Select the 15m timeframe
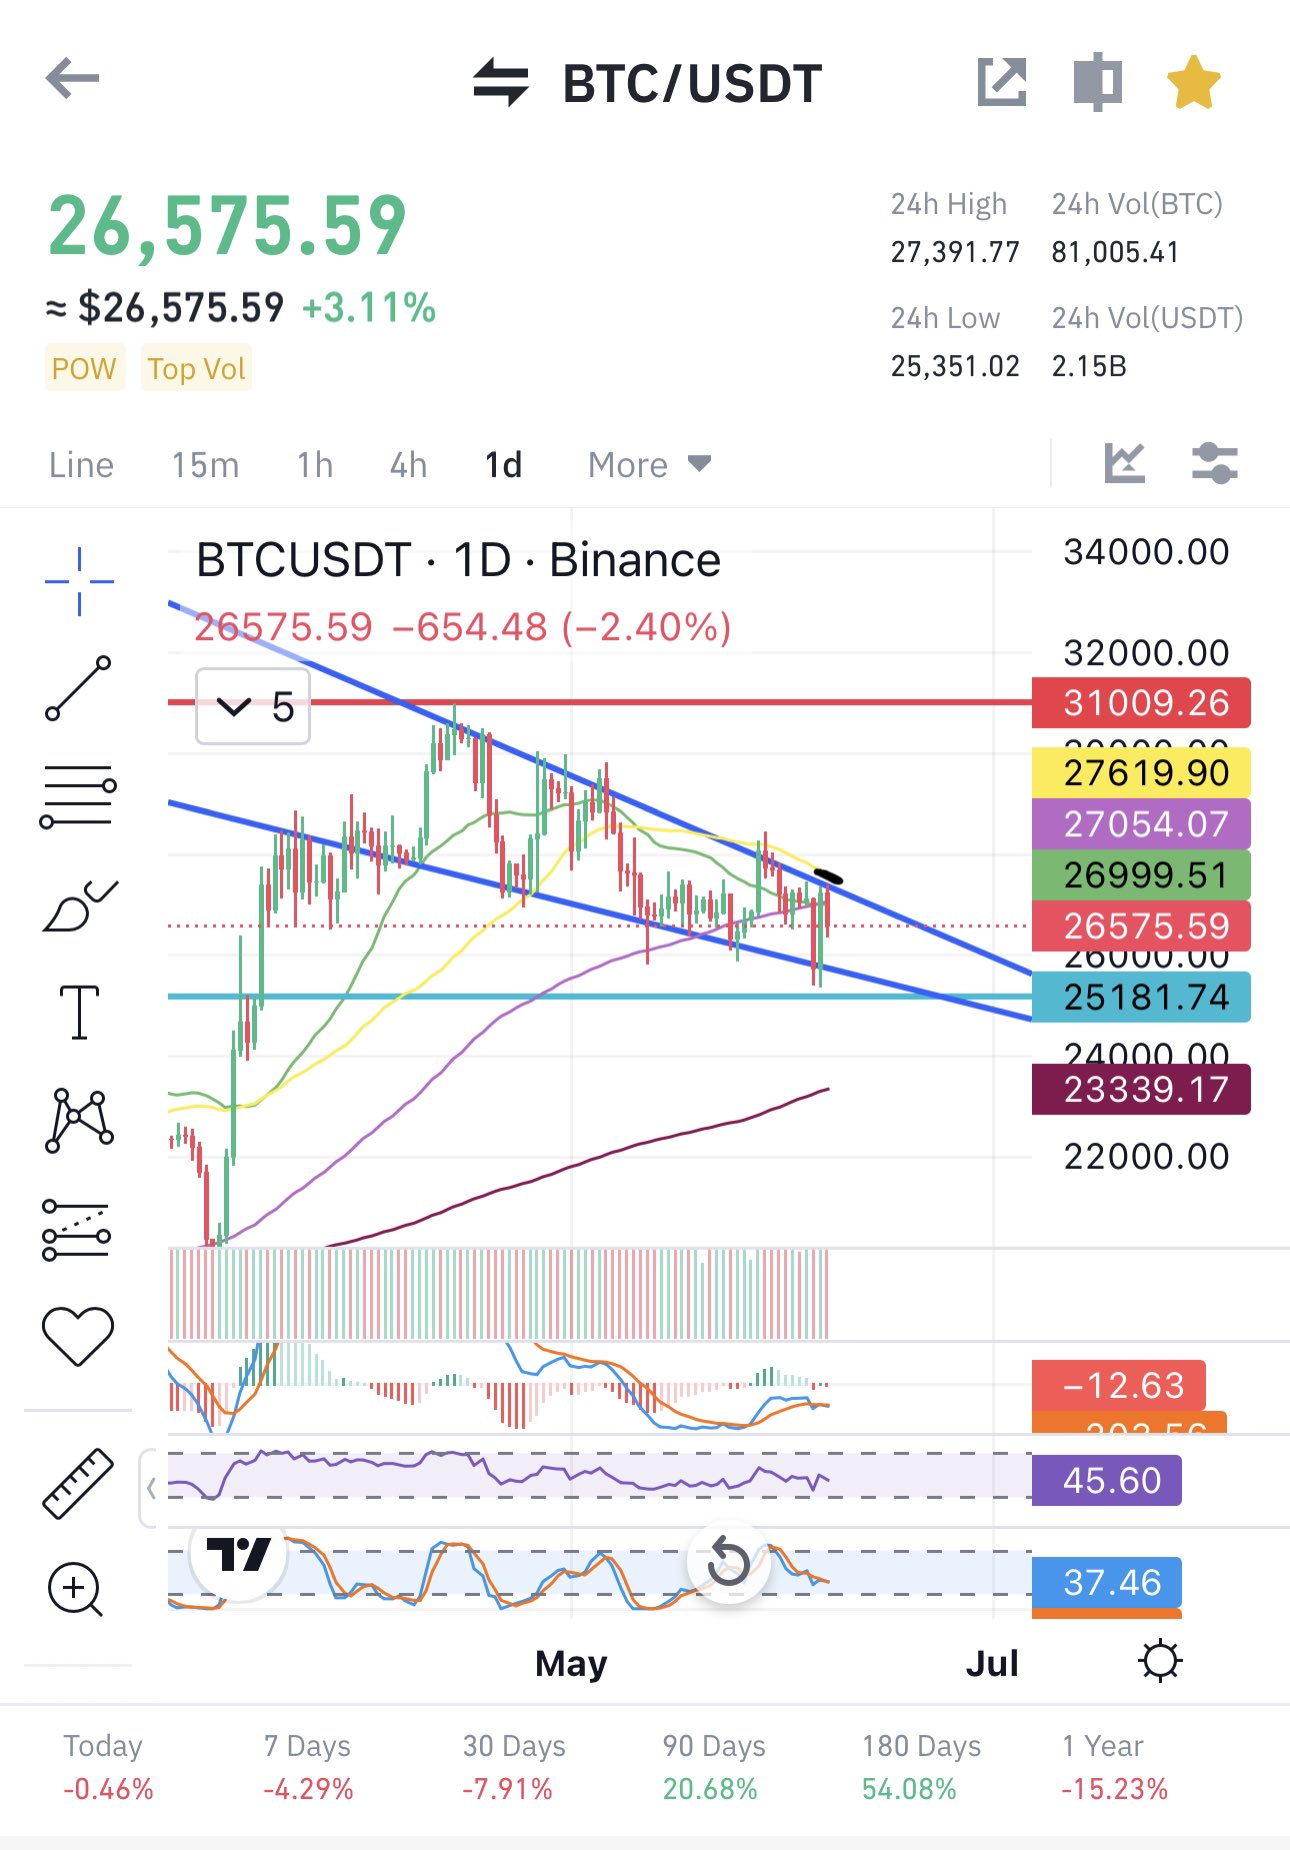Image resolution: width=1290 pixels, height=1850 pixels. click(205, 465)
